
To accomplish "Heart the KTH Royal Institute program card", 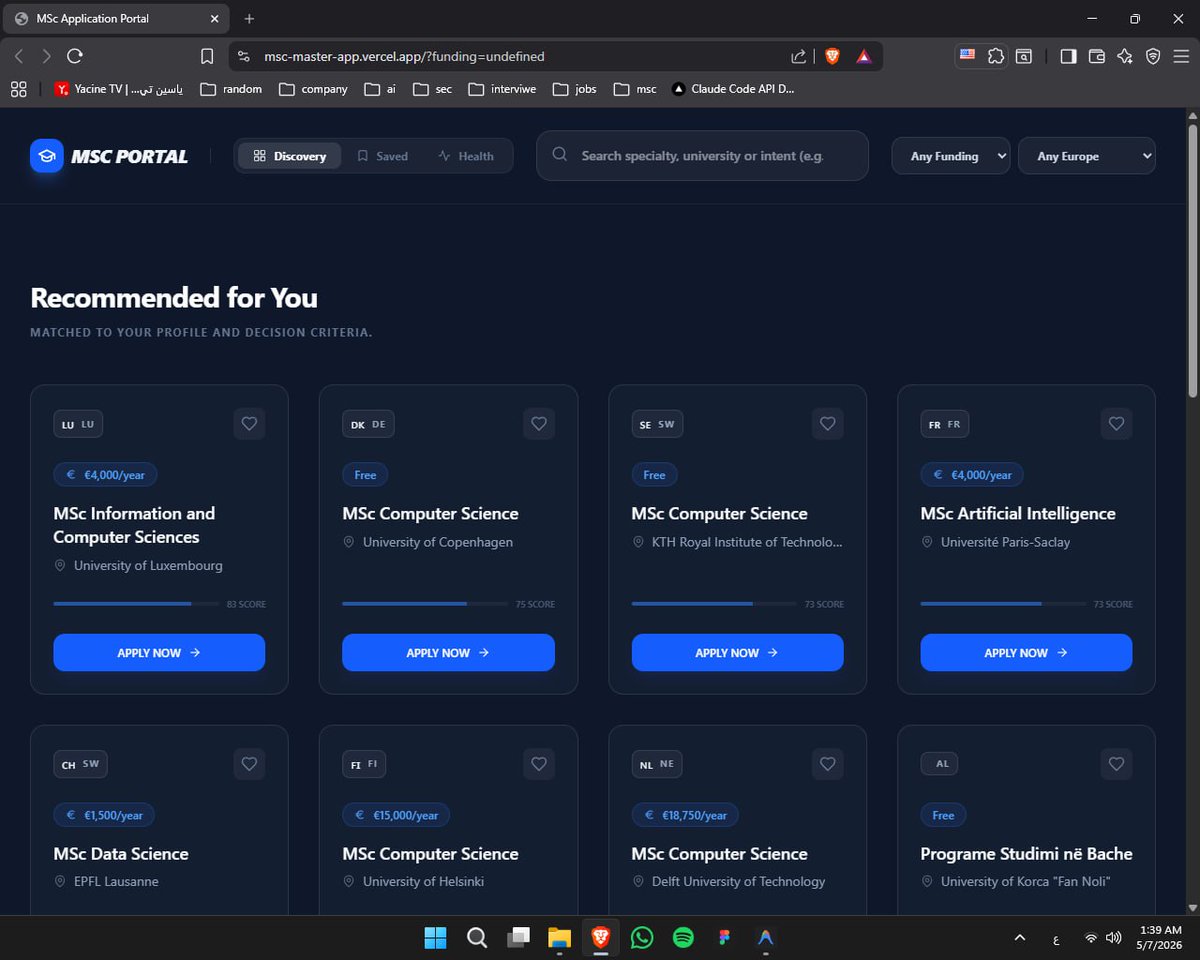I will (x=828, y=424).
